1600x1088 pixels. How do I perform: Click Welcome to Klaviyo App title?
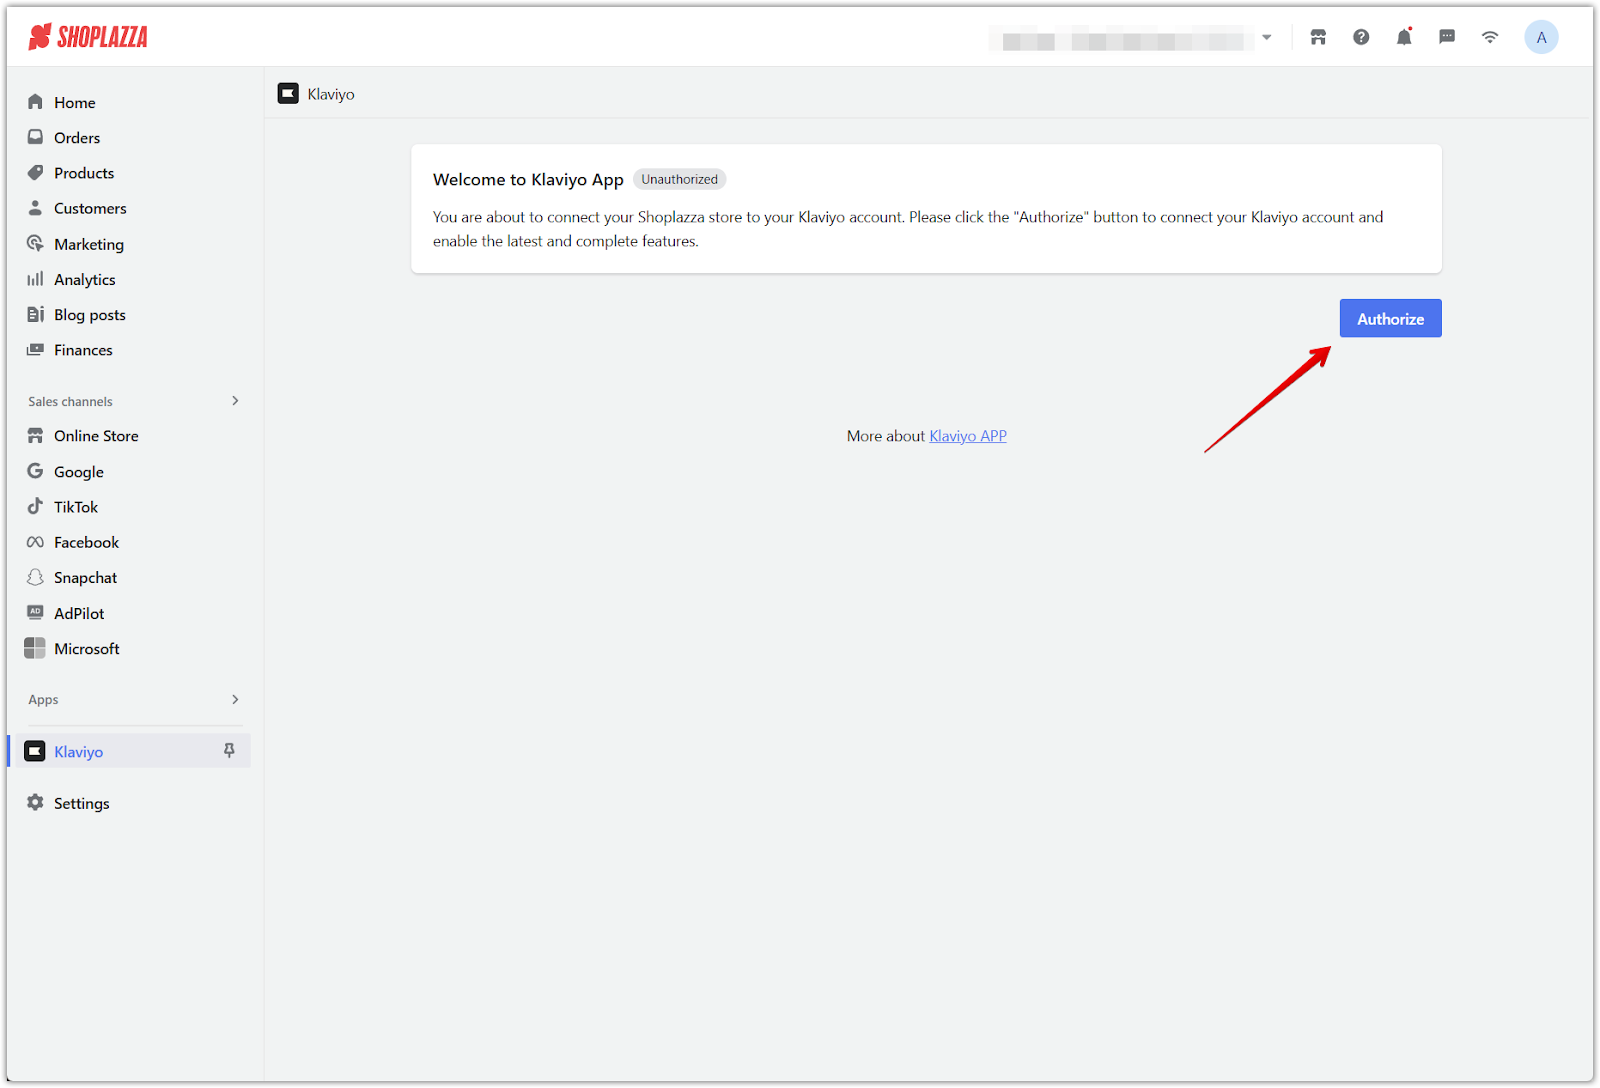point(528,179)
